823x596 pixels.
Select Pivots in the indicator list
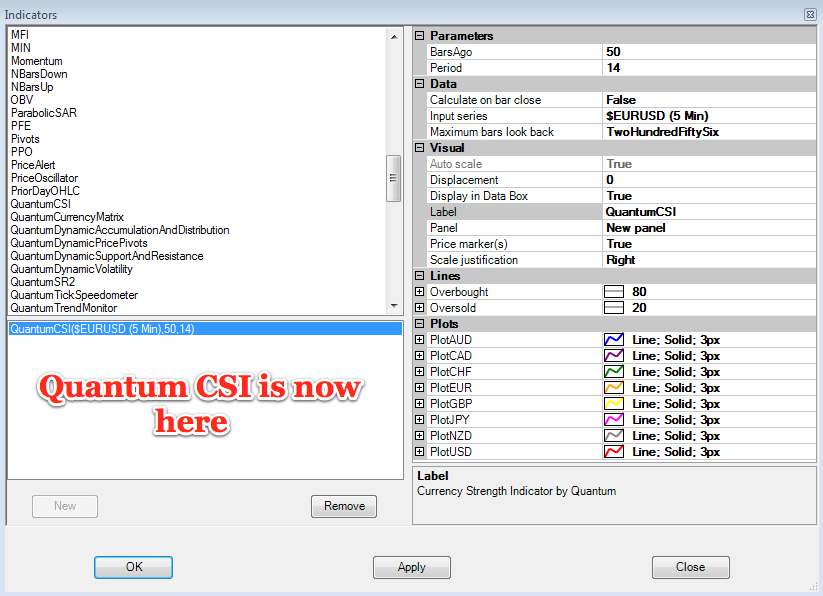(25, 139)
